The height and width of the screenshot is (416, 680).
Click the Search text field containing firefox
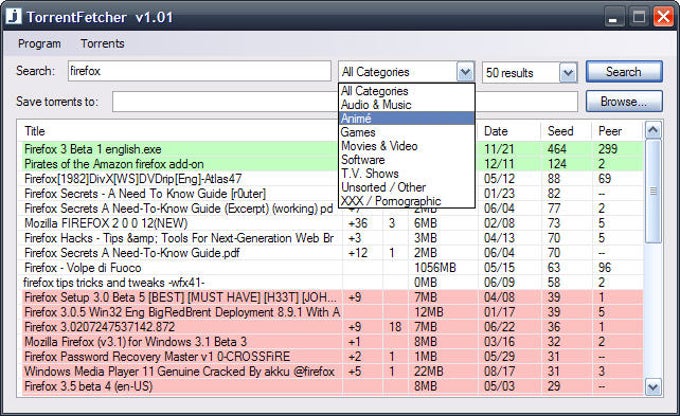pyautogui.click(x=199, y=71)
